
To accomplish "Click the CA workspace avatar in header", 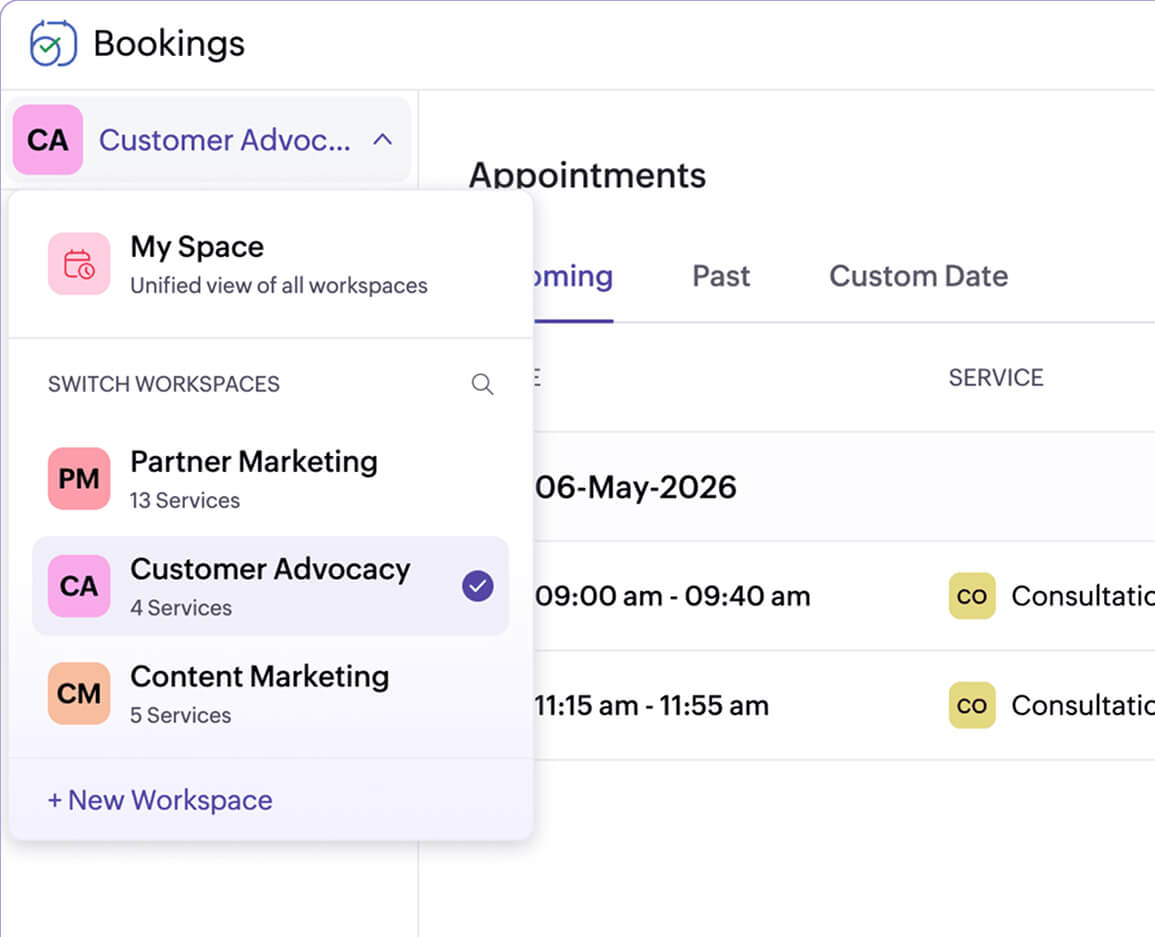I will pos(48,140).
